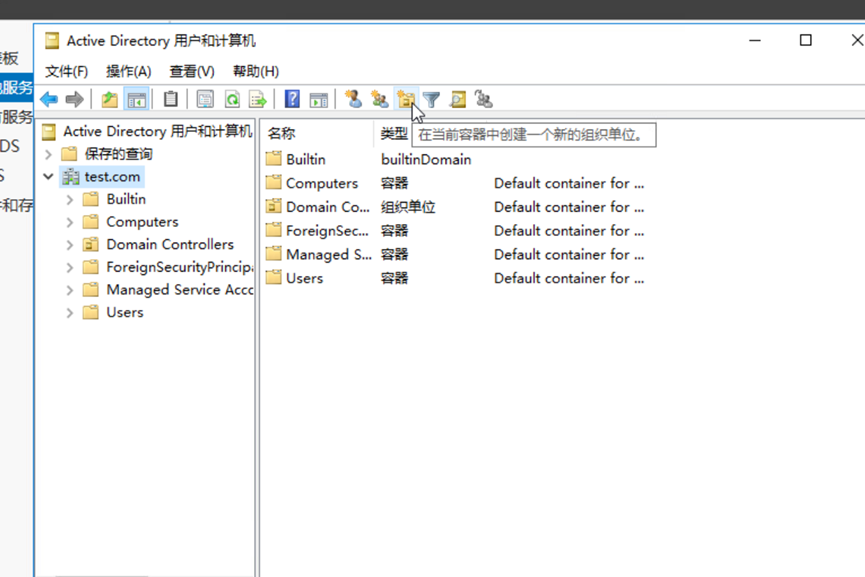The image size is (865, 577).
Task: Select the Users row name in list
Action: (x=305, y=278)
